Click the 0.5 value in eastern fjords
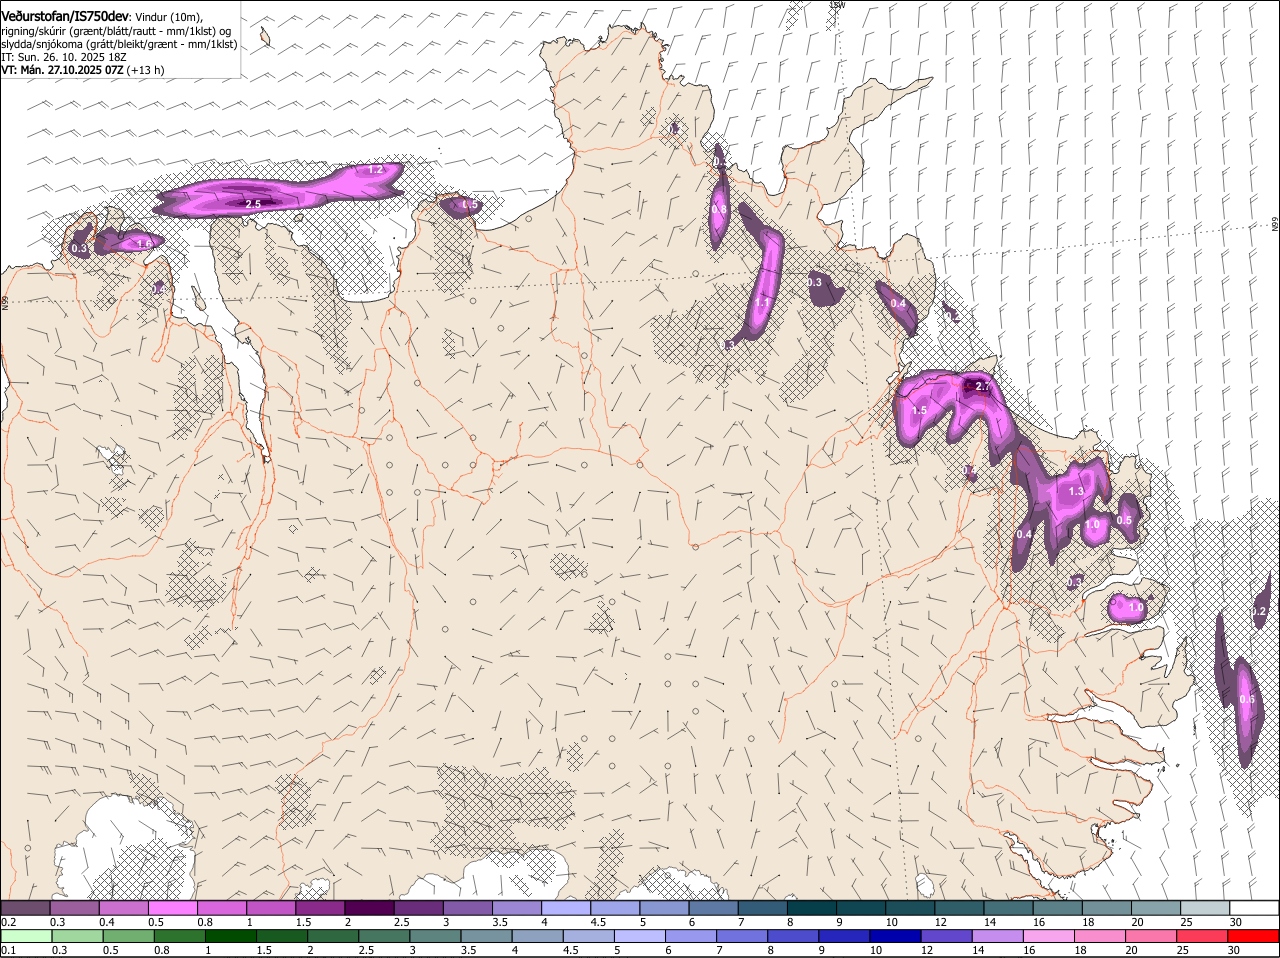This screenshot has height=958, width=1280. click(x=1124, y=520)
